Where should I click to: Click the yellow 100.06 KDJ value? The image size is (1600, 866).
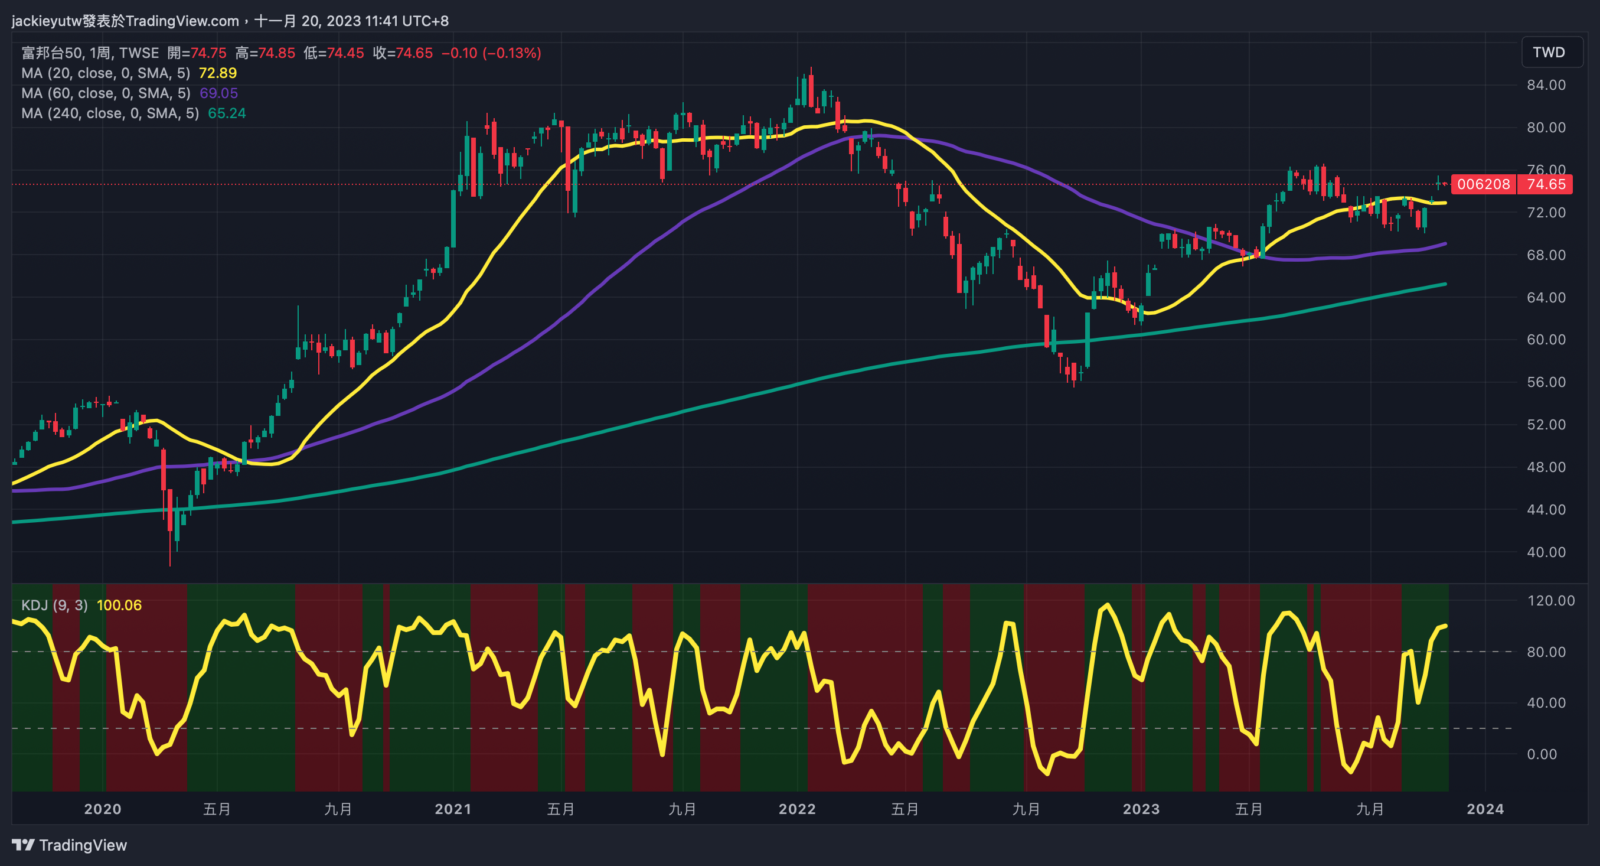point(119,605)
